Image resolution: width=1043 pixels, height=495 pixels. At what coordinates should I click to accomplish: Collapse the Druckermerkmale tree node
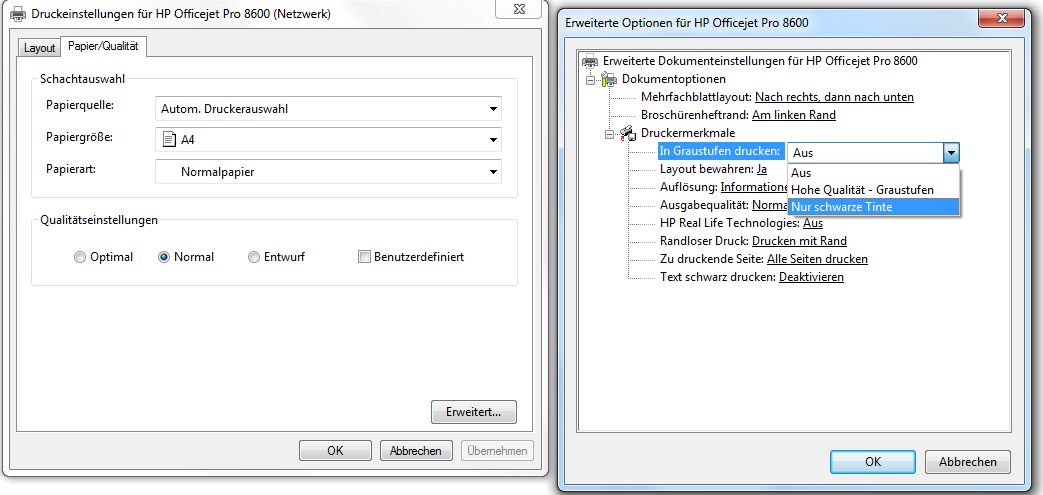609,133
